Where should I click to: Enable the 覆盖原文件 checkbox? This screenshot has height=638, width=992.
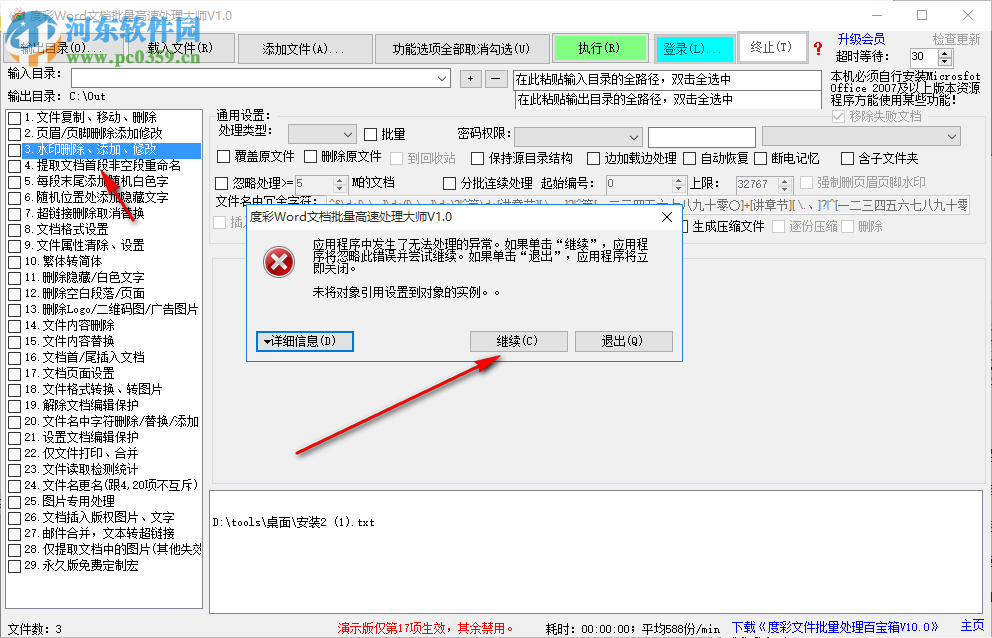tap(225, 157)
